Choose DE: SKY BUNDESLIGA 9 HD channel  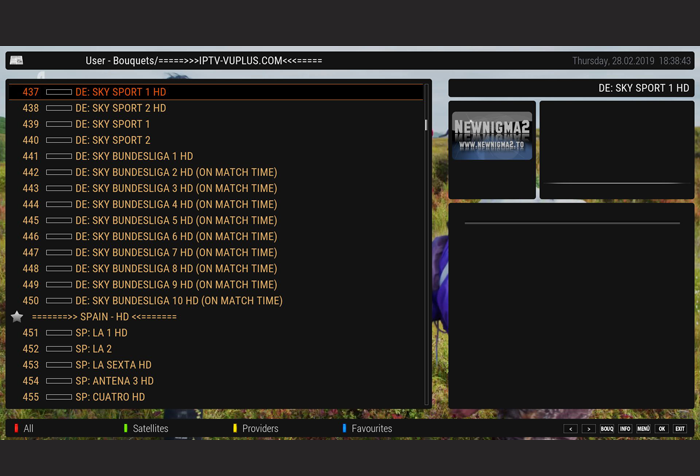[x=216, y=285]
